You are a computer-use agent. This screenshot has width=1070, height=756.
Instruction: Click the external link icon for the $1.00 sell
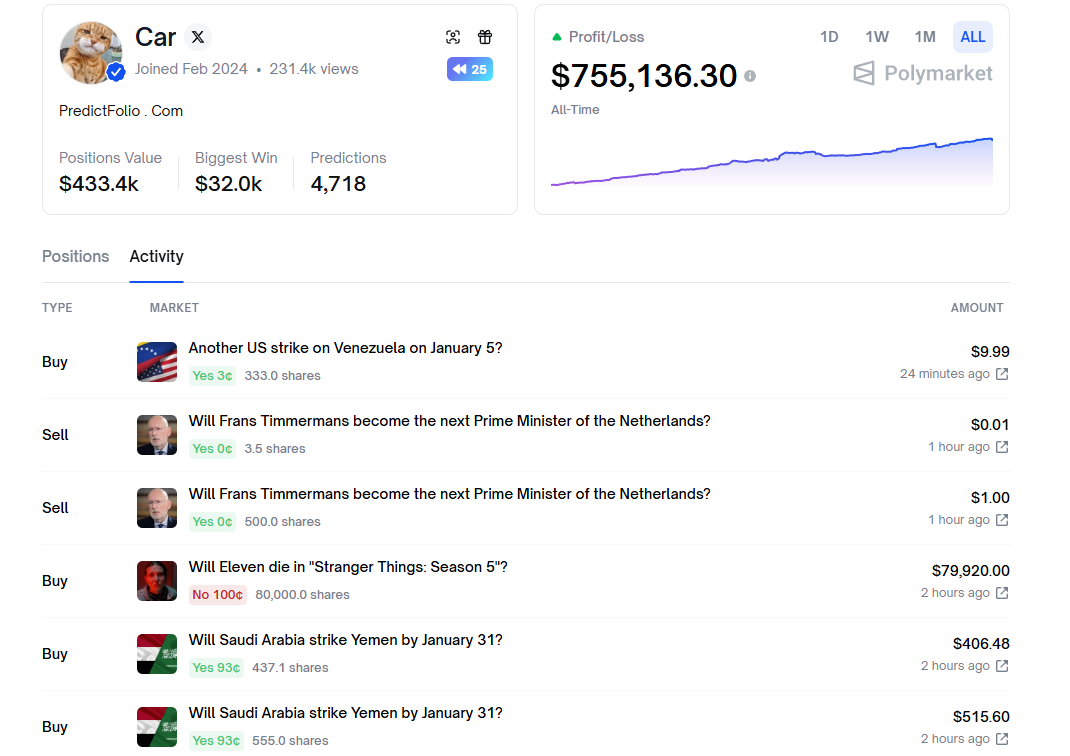tap(1002, 520)
